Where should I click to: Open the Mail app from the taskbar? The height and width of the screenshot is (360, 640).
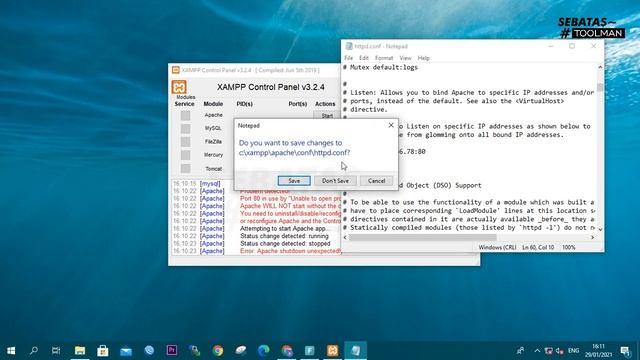126,350
